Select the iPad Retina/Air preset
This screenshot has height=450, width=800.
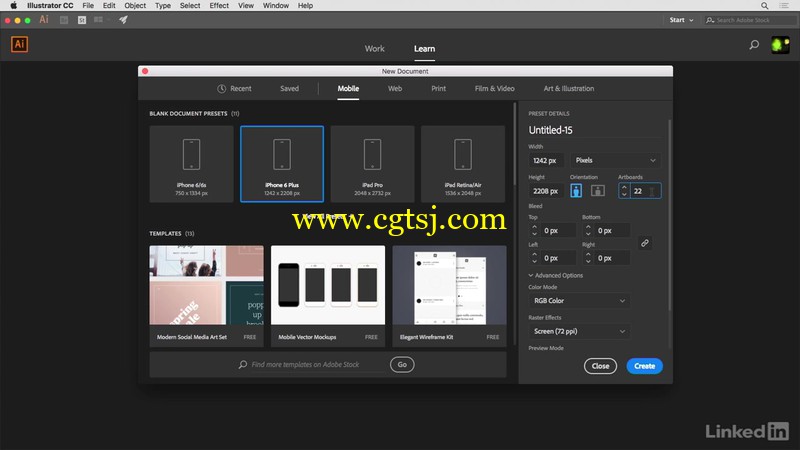point(463,164)
